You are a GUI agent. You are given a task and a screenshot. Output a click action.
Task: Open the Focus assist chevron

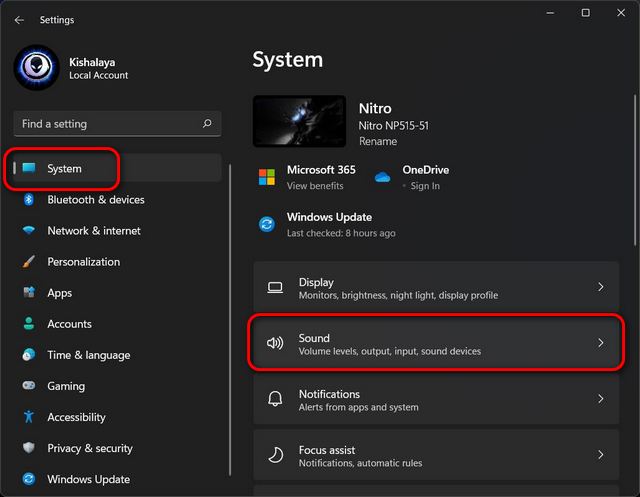click(600, 455)
